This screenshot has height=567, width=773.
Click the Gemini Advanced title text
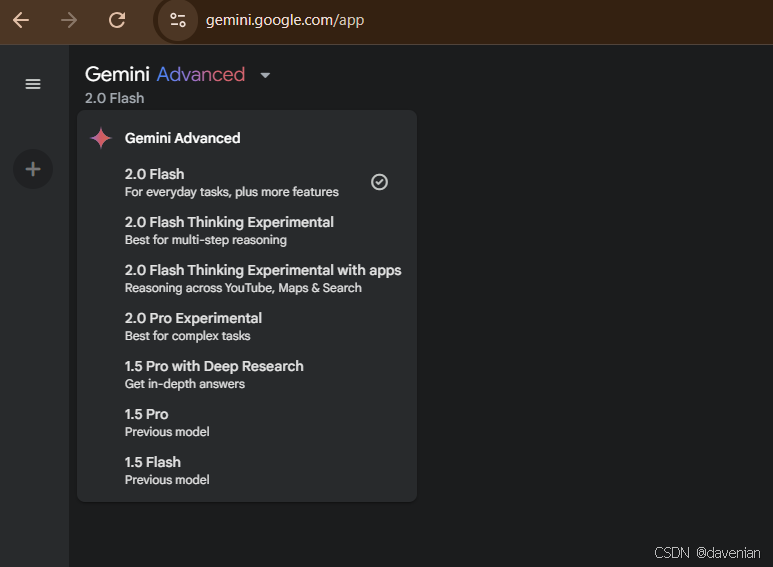click(165, 74)
